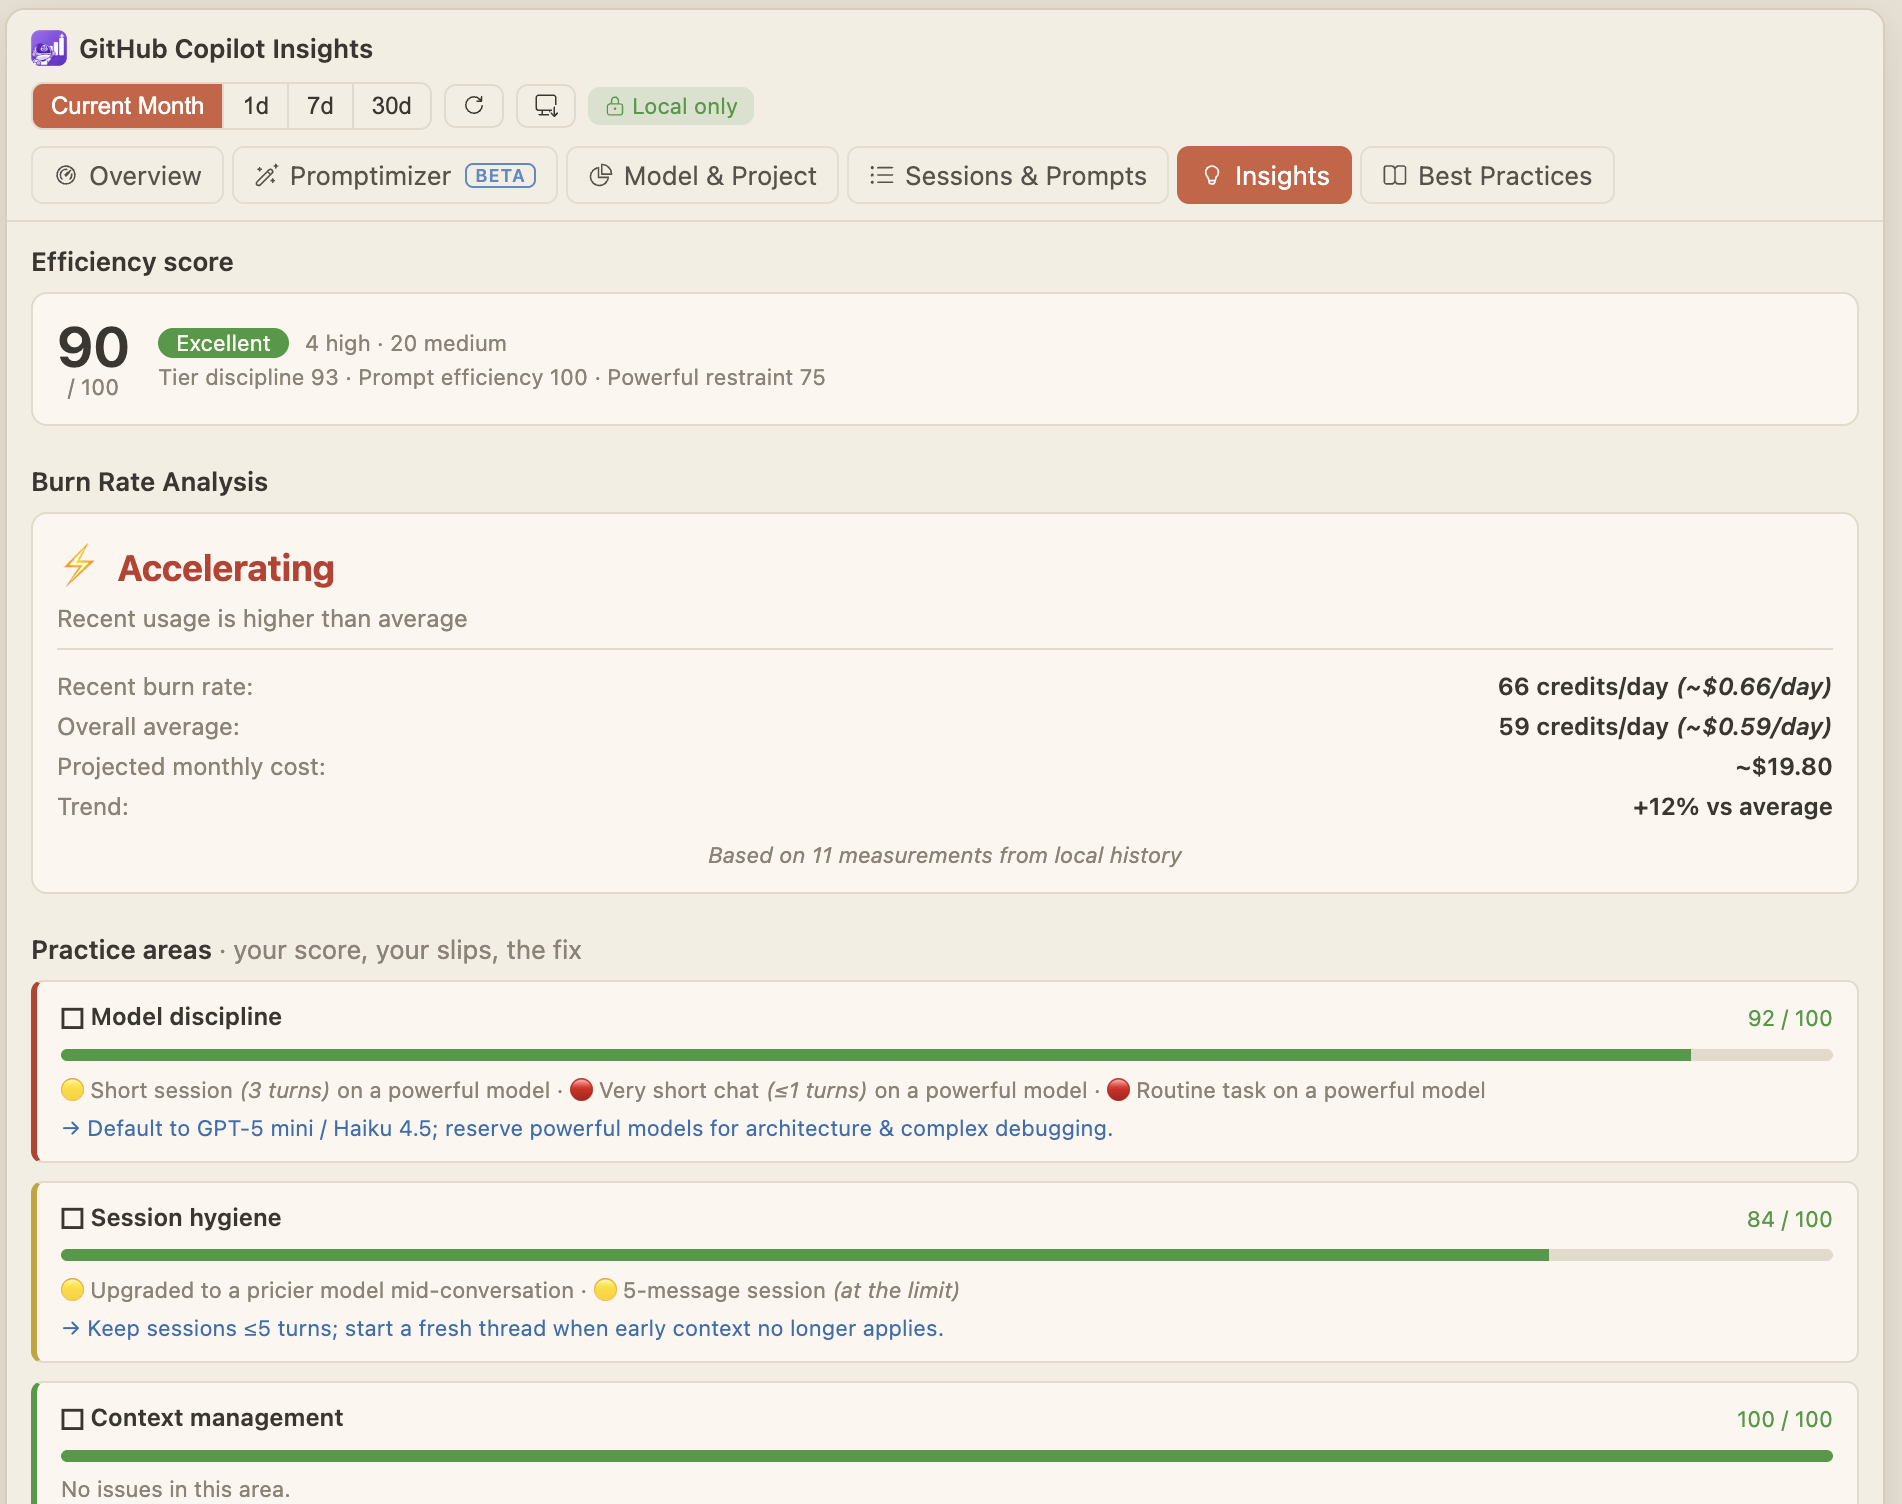Click the Local only badge
Screen dimensions: 1902x1504
671,106
